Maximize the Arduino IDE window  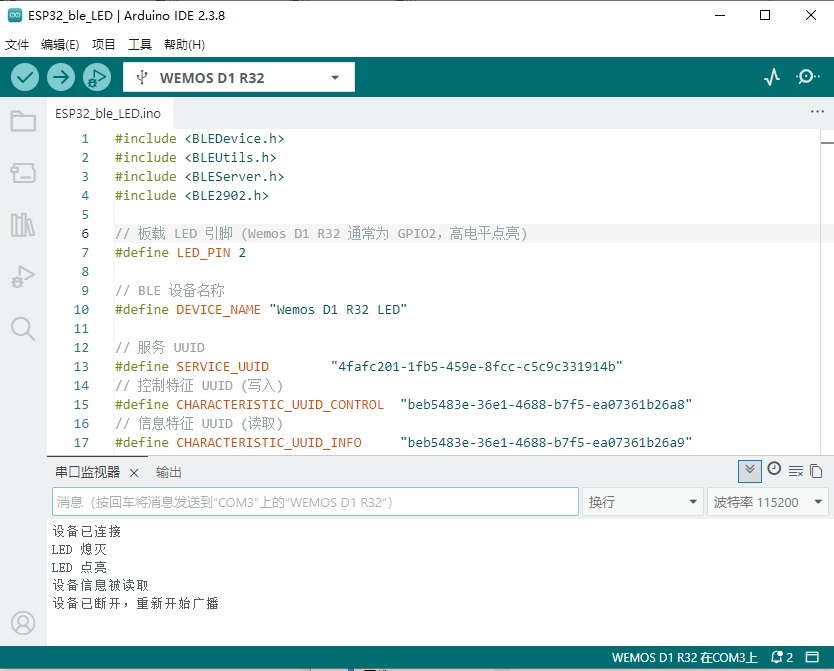tap(765, 15)
